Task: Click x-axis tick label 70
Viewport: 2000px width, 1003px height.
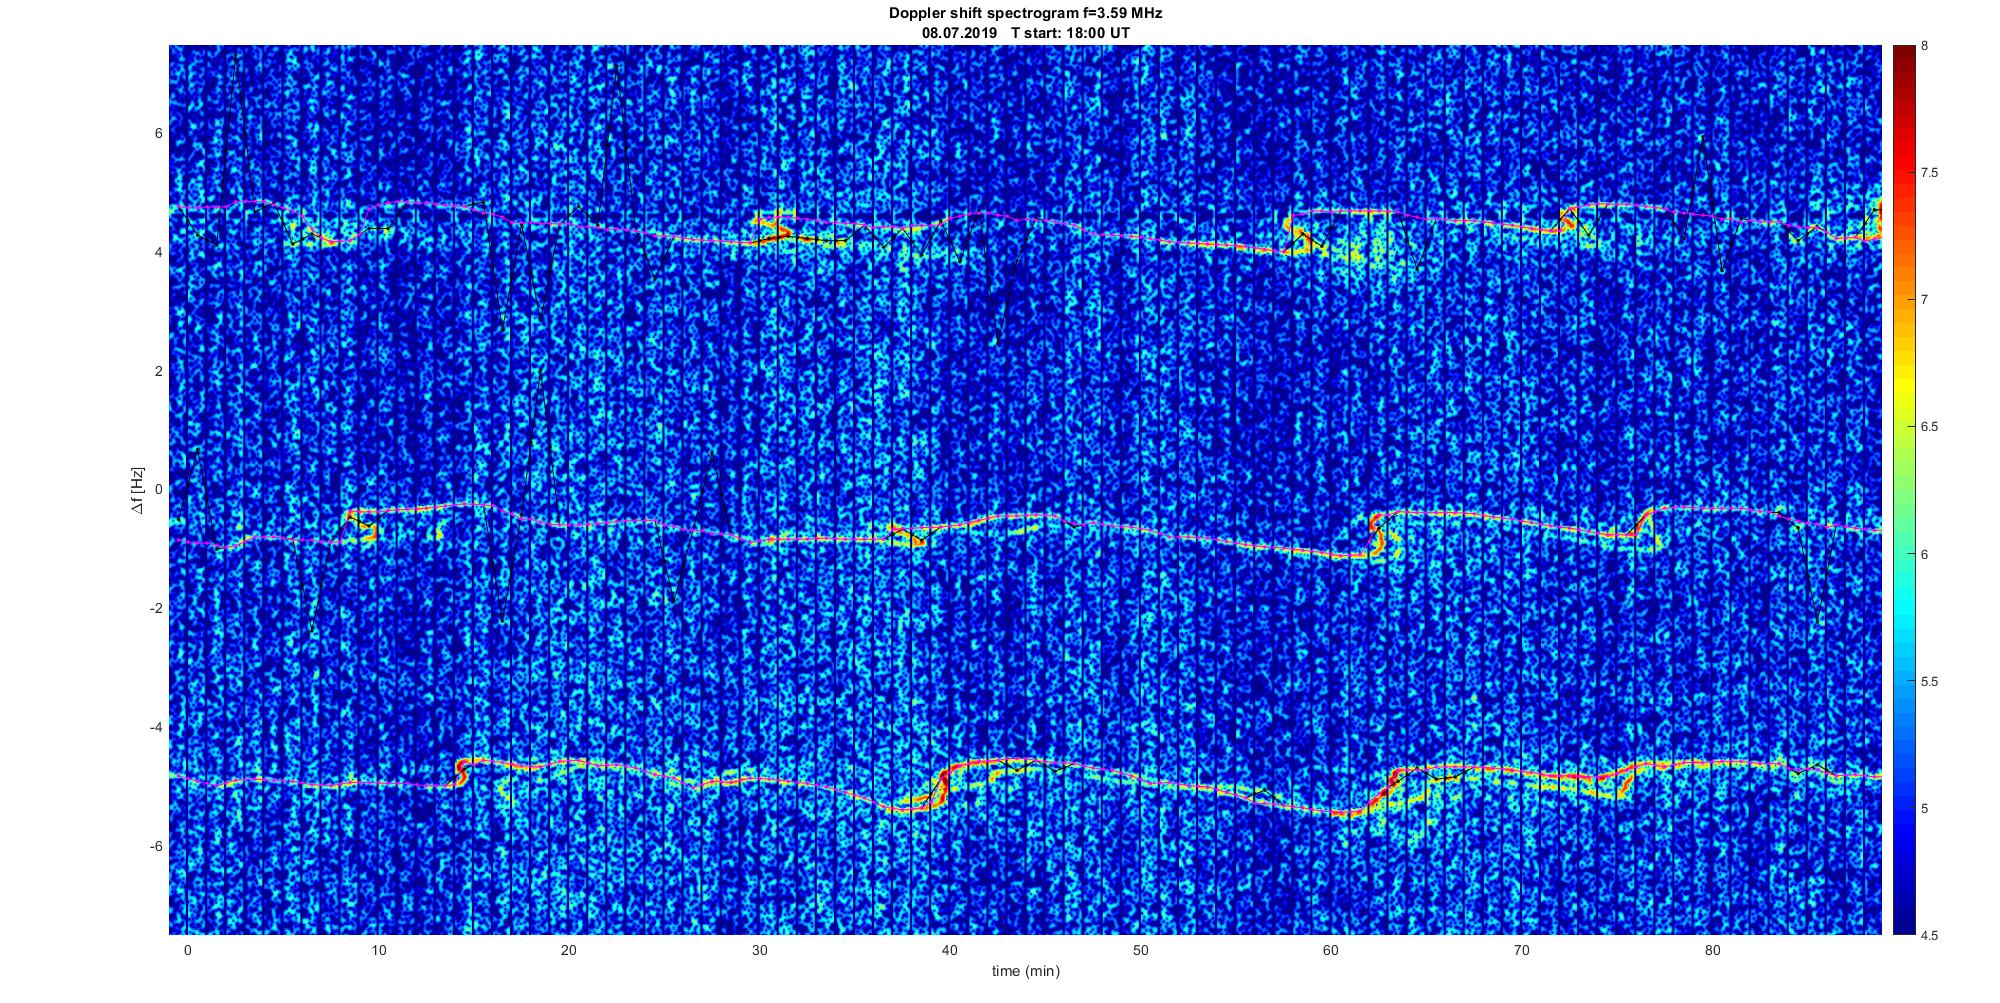Action: (x=1522, y=950)
